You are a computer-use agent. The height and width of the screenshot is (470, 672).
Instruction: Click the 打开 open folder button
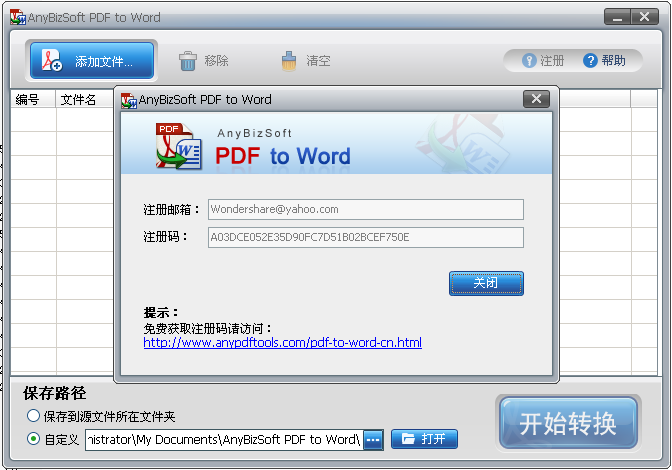pos(424,439)
